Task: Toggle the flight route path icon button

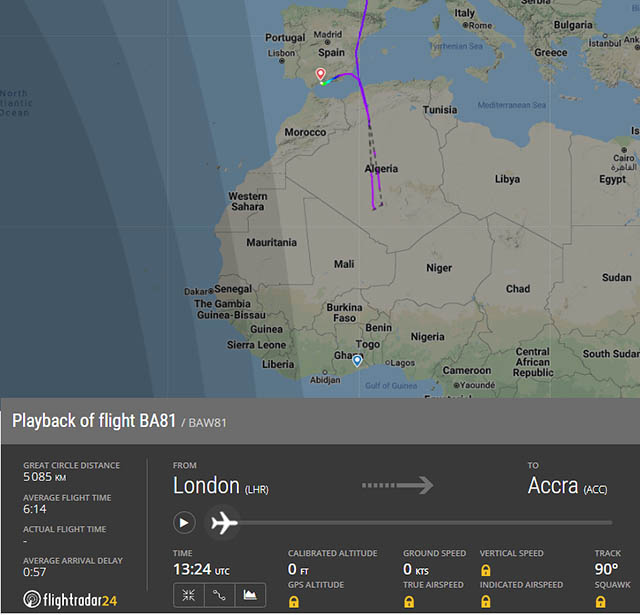Action: pyautogui.click(x=218, y=596)
